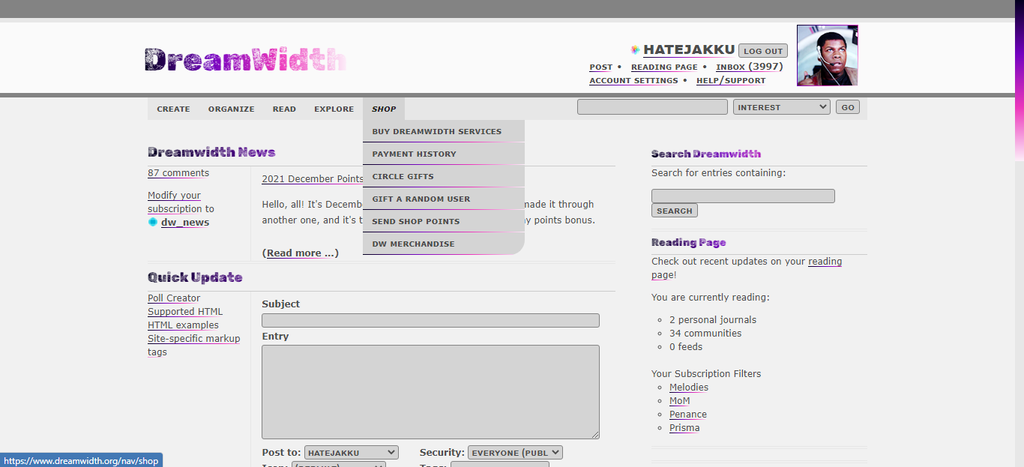Open the Poll Creator link
Viewport: 1024px width, 467px height.
[174, 298]
